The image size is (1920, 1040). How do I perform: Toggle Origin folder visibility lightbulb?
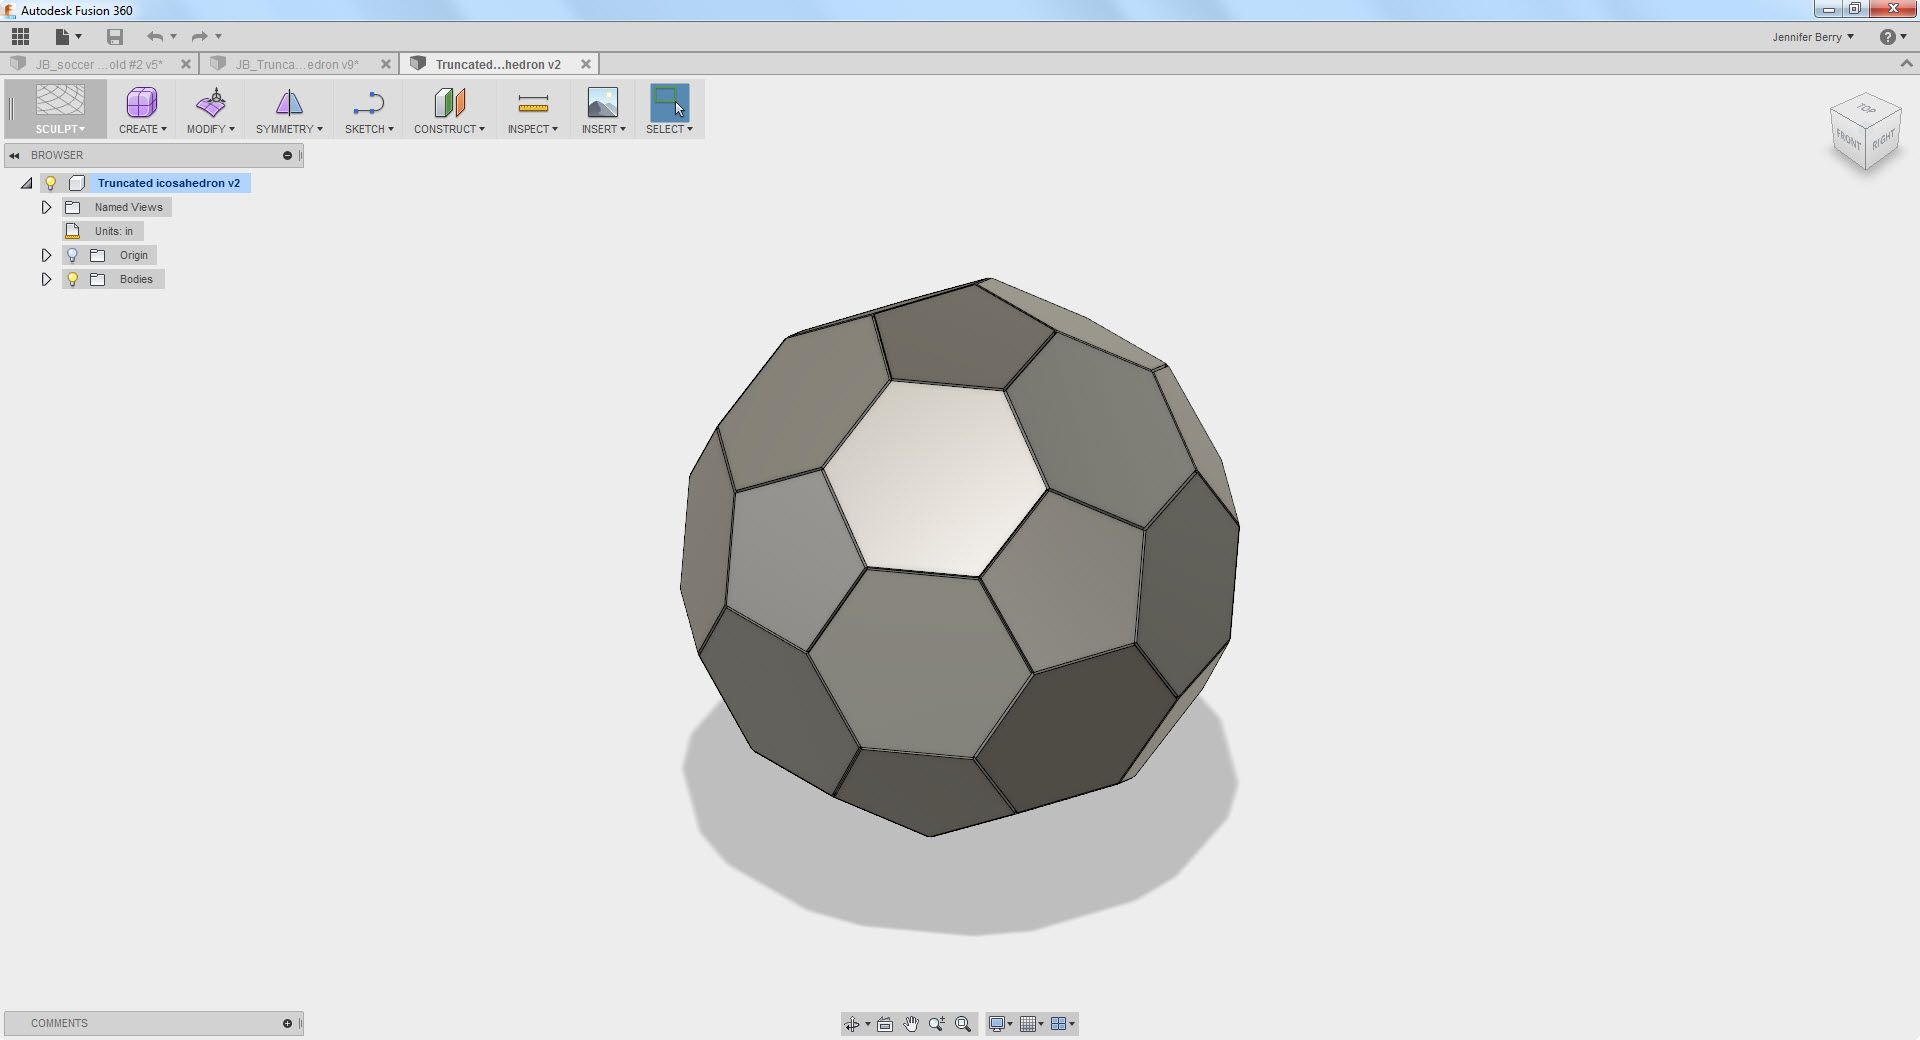pyautogui.click(x=71, y=255)
